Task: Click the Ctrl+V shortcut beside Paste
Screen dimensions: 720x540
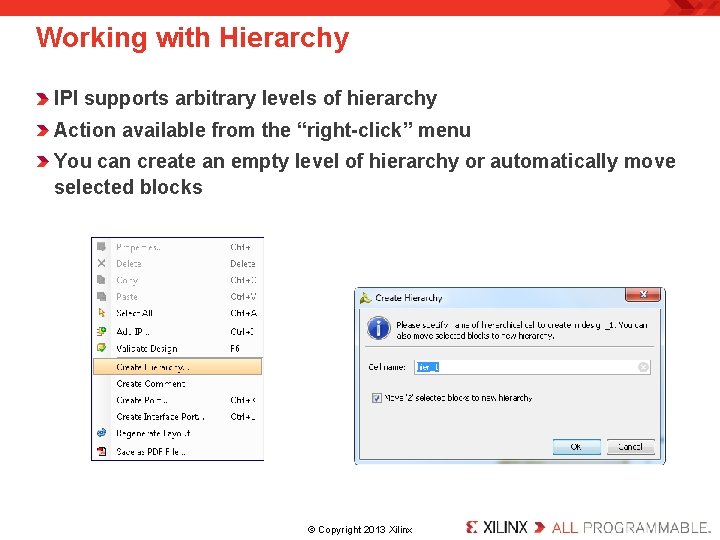Action: [243, 297]
